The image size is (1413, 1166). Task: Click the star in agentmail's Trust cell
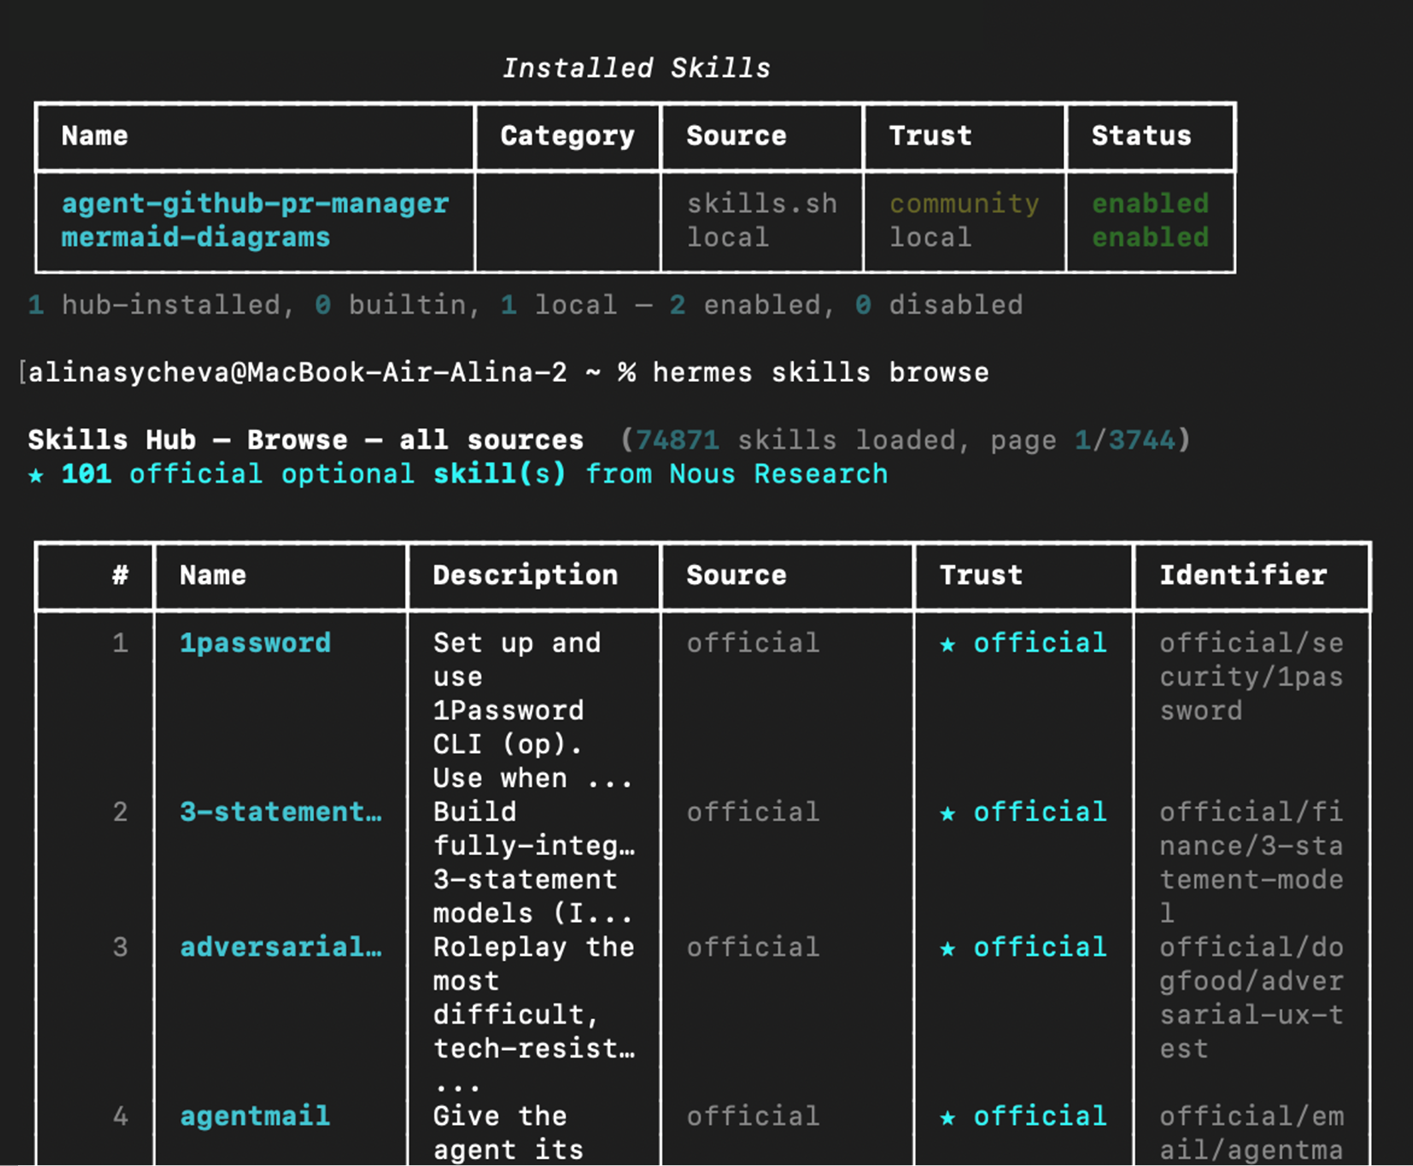point(948,1117)
